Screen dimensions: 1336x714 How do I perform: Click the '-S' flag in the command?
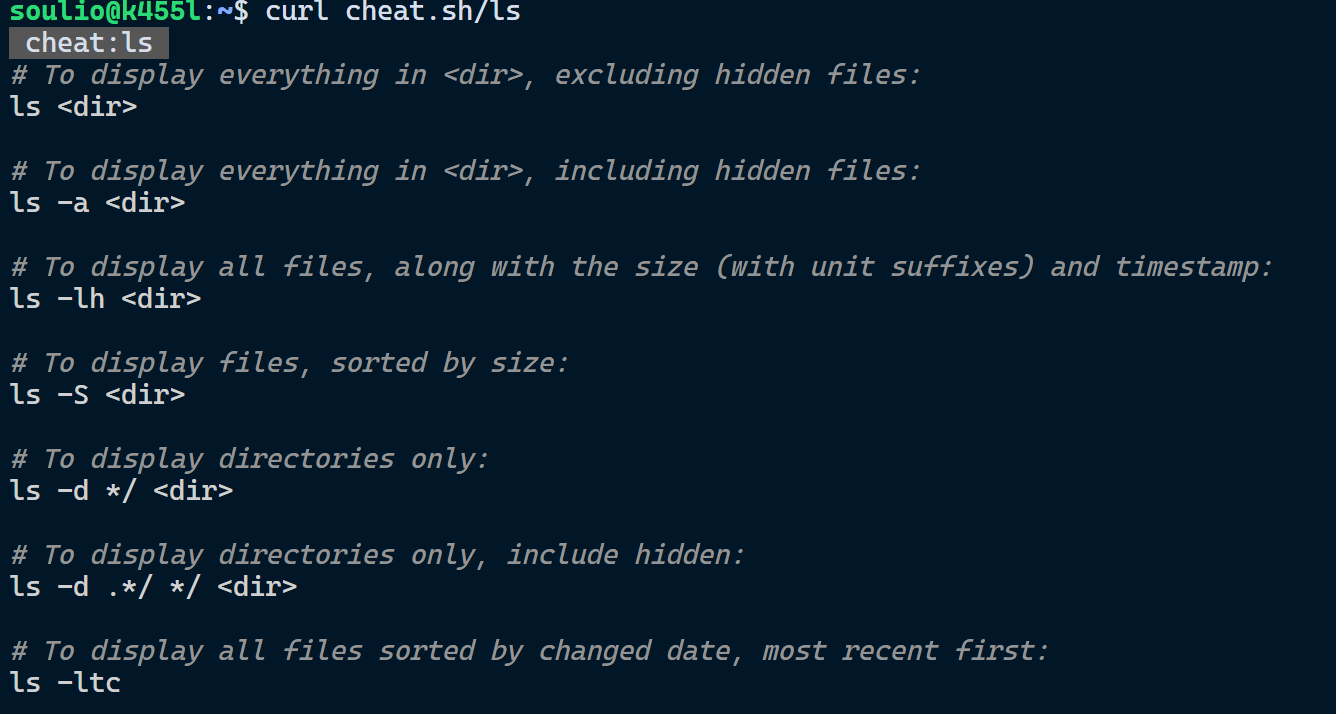click(74, 395)
